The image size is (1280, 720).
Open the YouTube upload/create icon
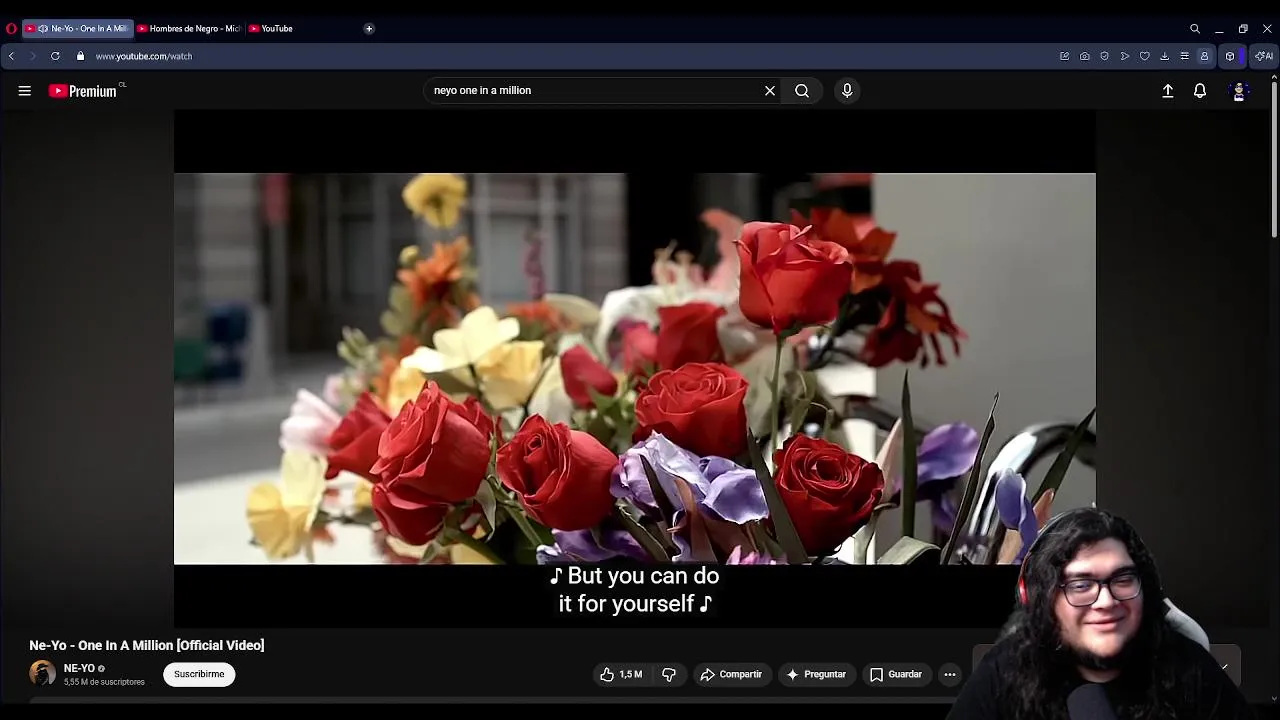[x=1168, y=91]
